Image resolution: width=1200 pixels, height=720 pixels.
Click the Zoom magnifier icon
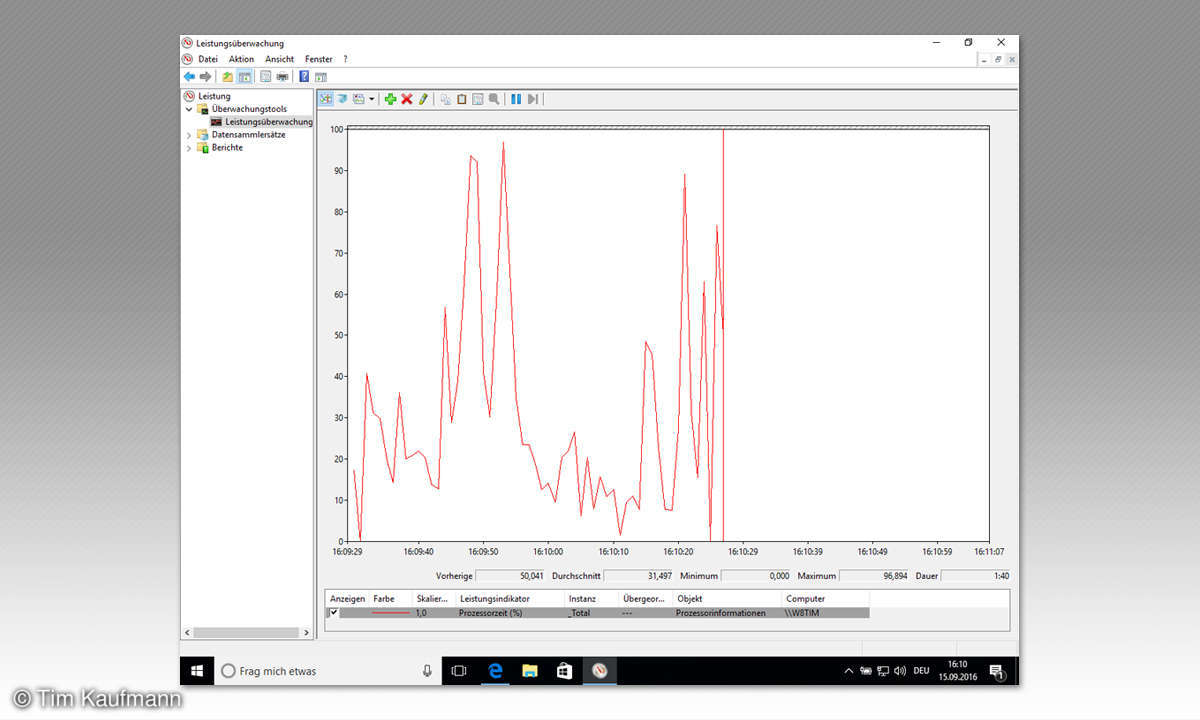pyautogui.click(x=494, y=99)
